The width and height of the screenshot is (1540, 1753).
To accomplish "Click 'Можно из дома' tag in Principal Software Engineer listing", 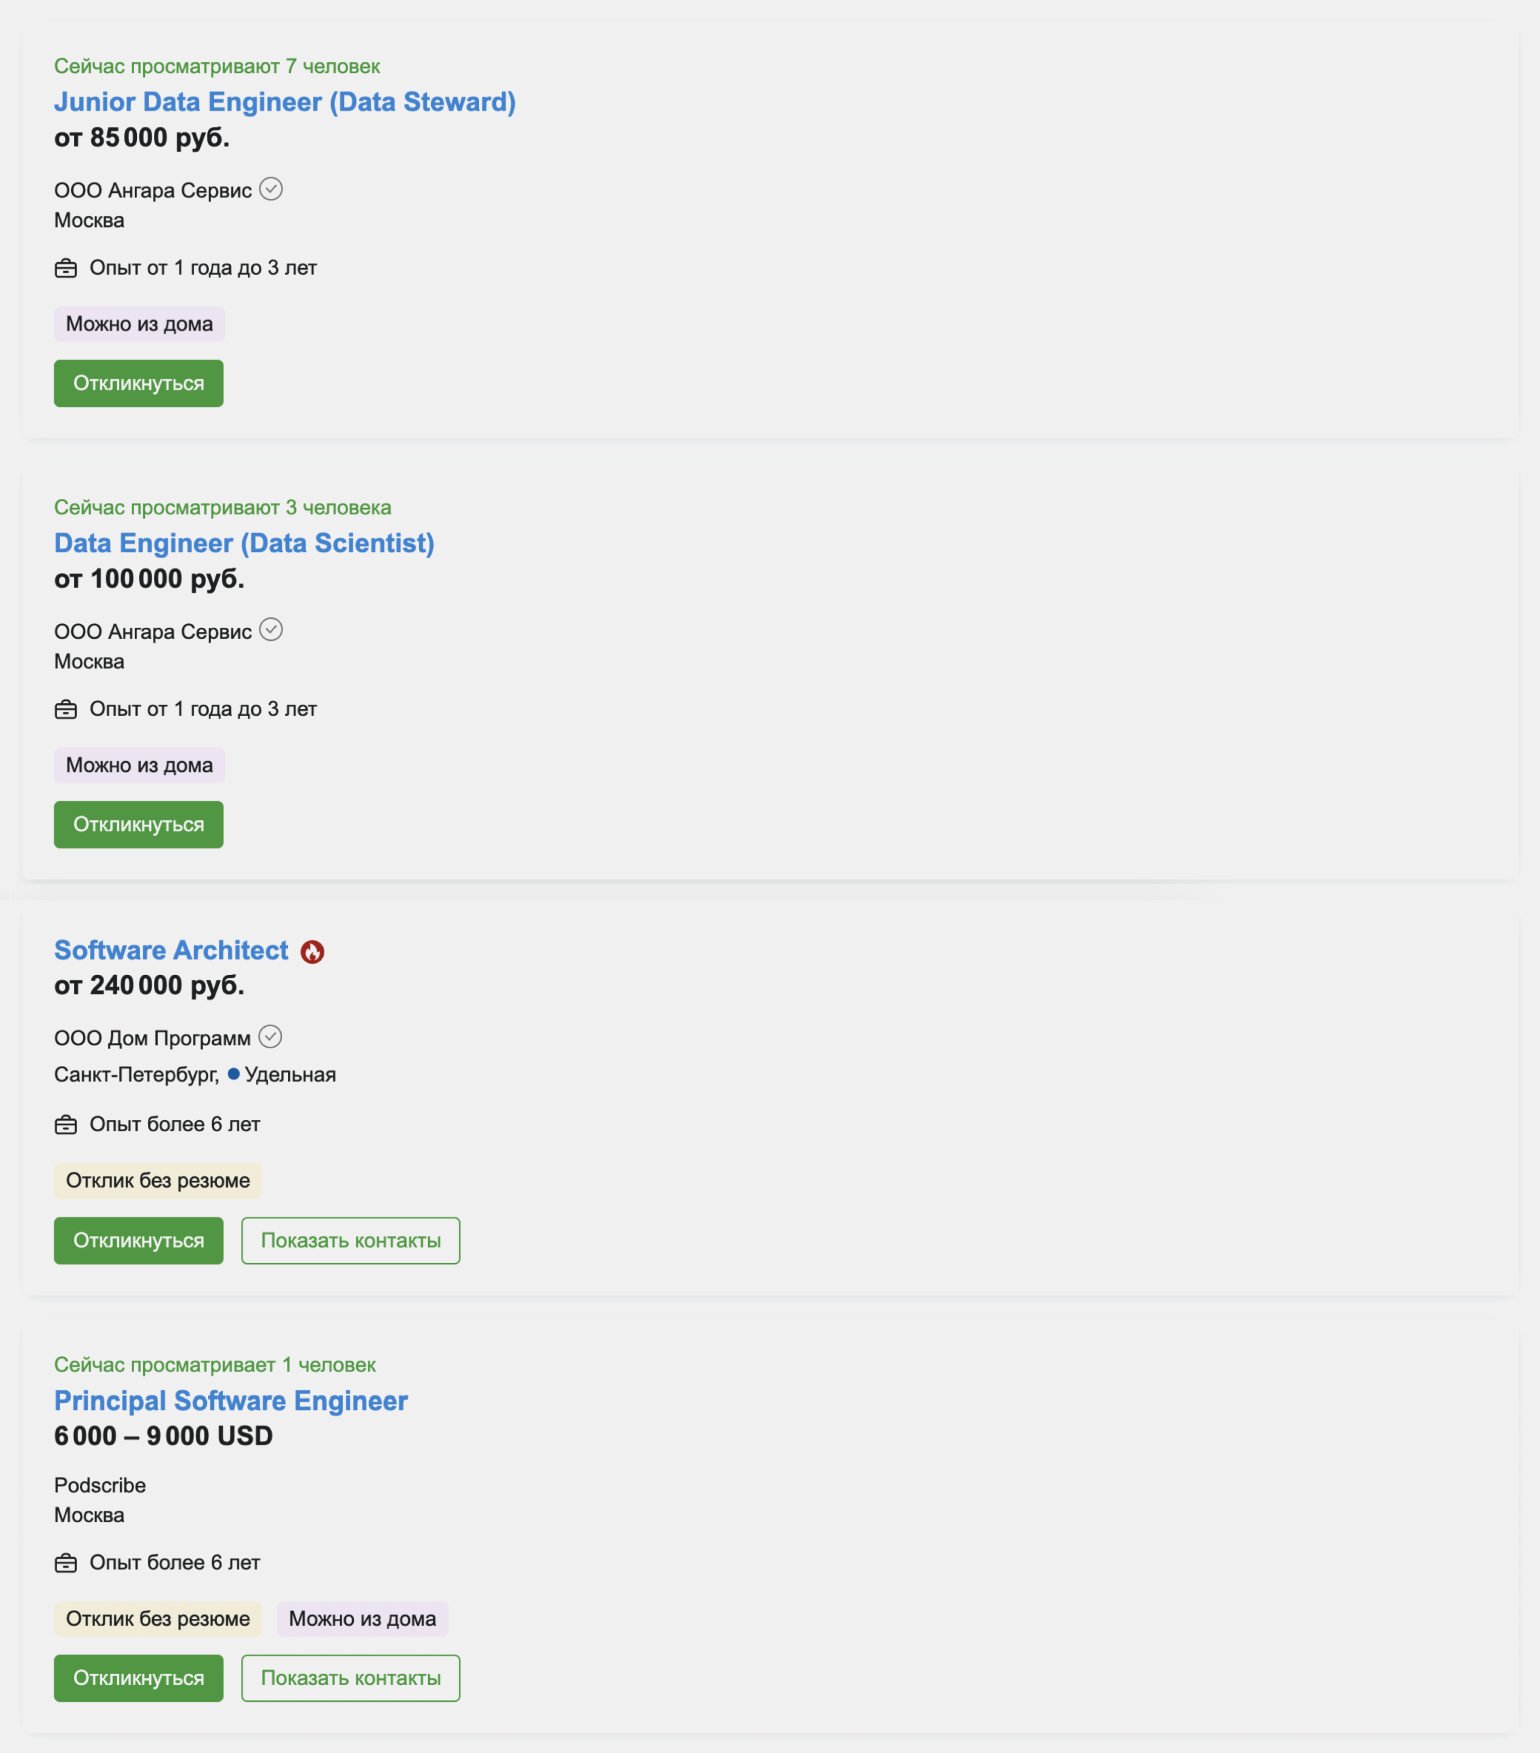I will [362, 1619].
